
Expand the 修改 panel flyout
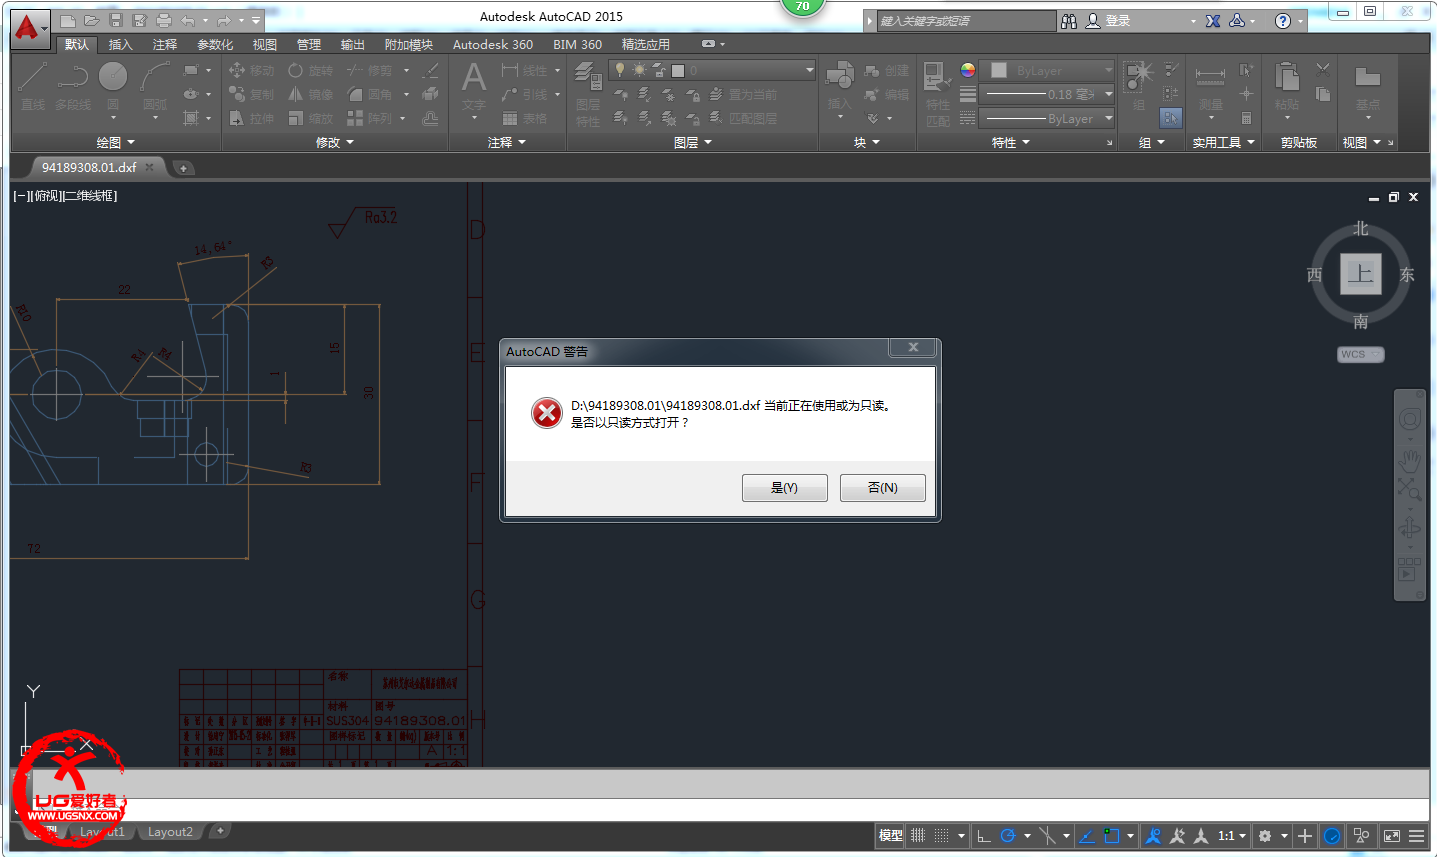[x=334, y=143]
